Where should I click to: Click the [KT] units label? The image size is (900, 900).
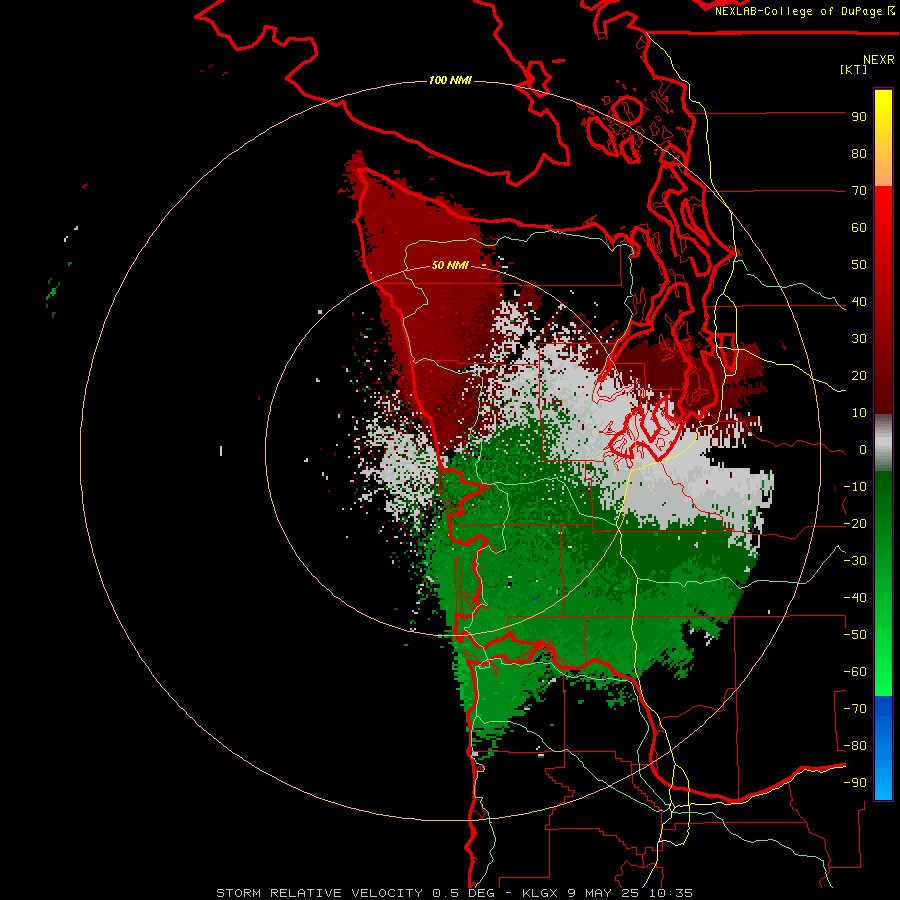pos(854,69)
